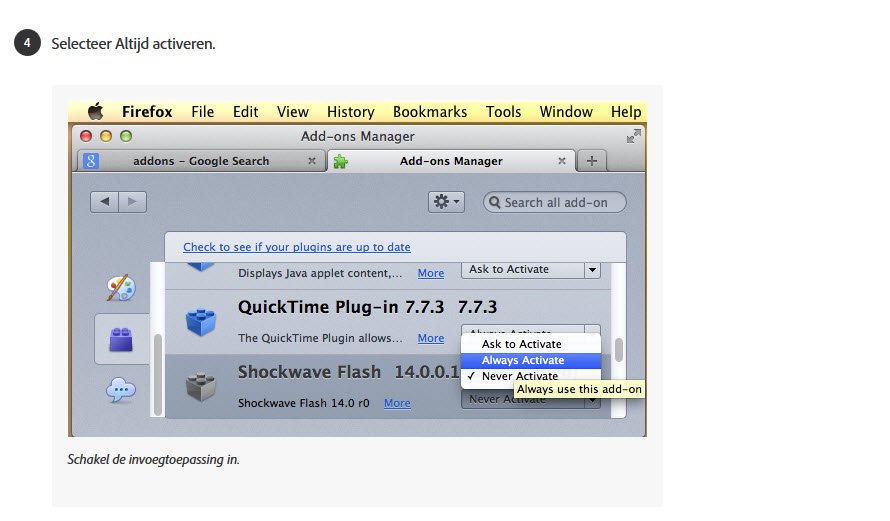Open the Shockwave Flash 'Never Activate' dropdown
Screen dimensions: 890x521
click(x=531, y=400)
